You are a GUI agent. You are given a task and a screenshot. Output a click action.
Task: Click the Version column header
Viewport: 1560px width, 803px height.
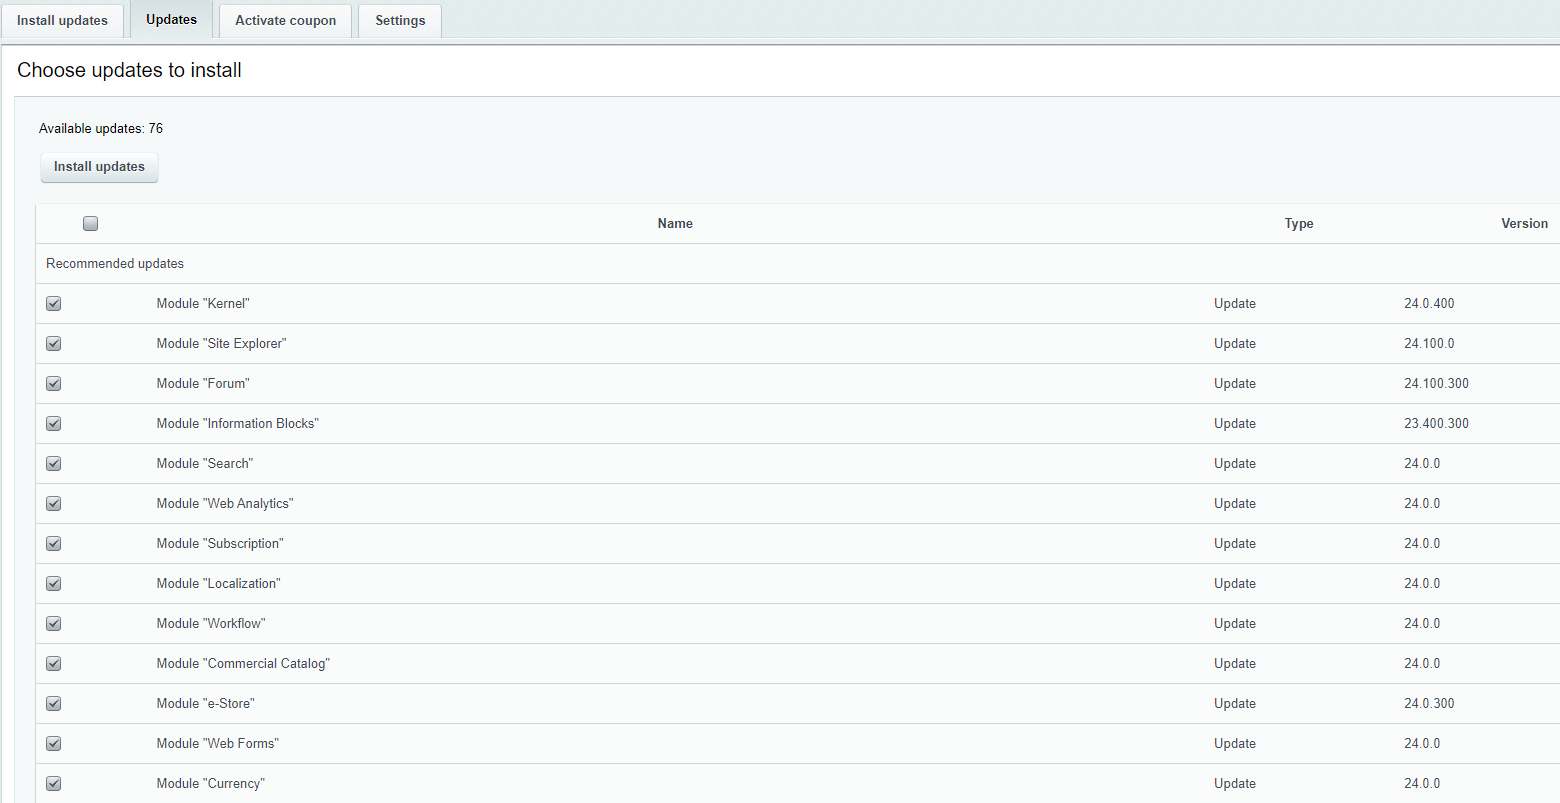coord(1524,224)
